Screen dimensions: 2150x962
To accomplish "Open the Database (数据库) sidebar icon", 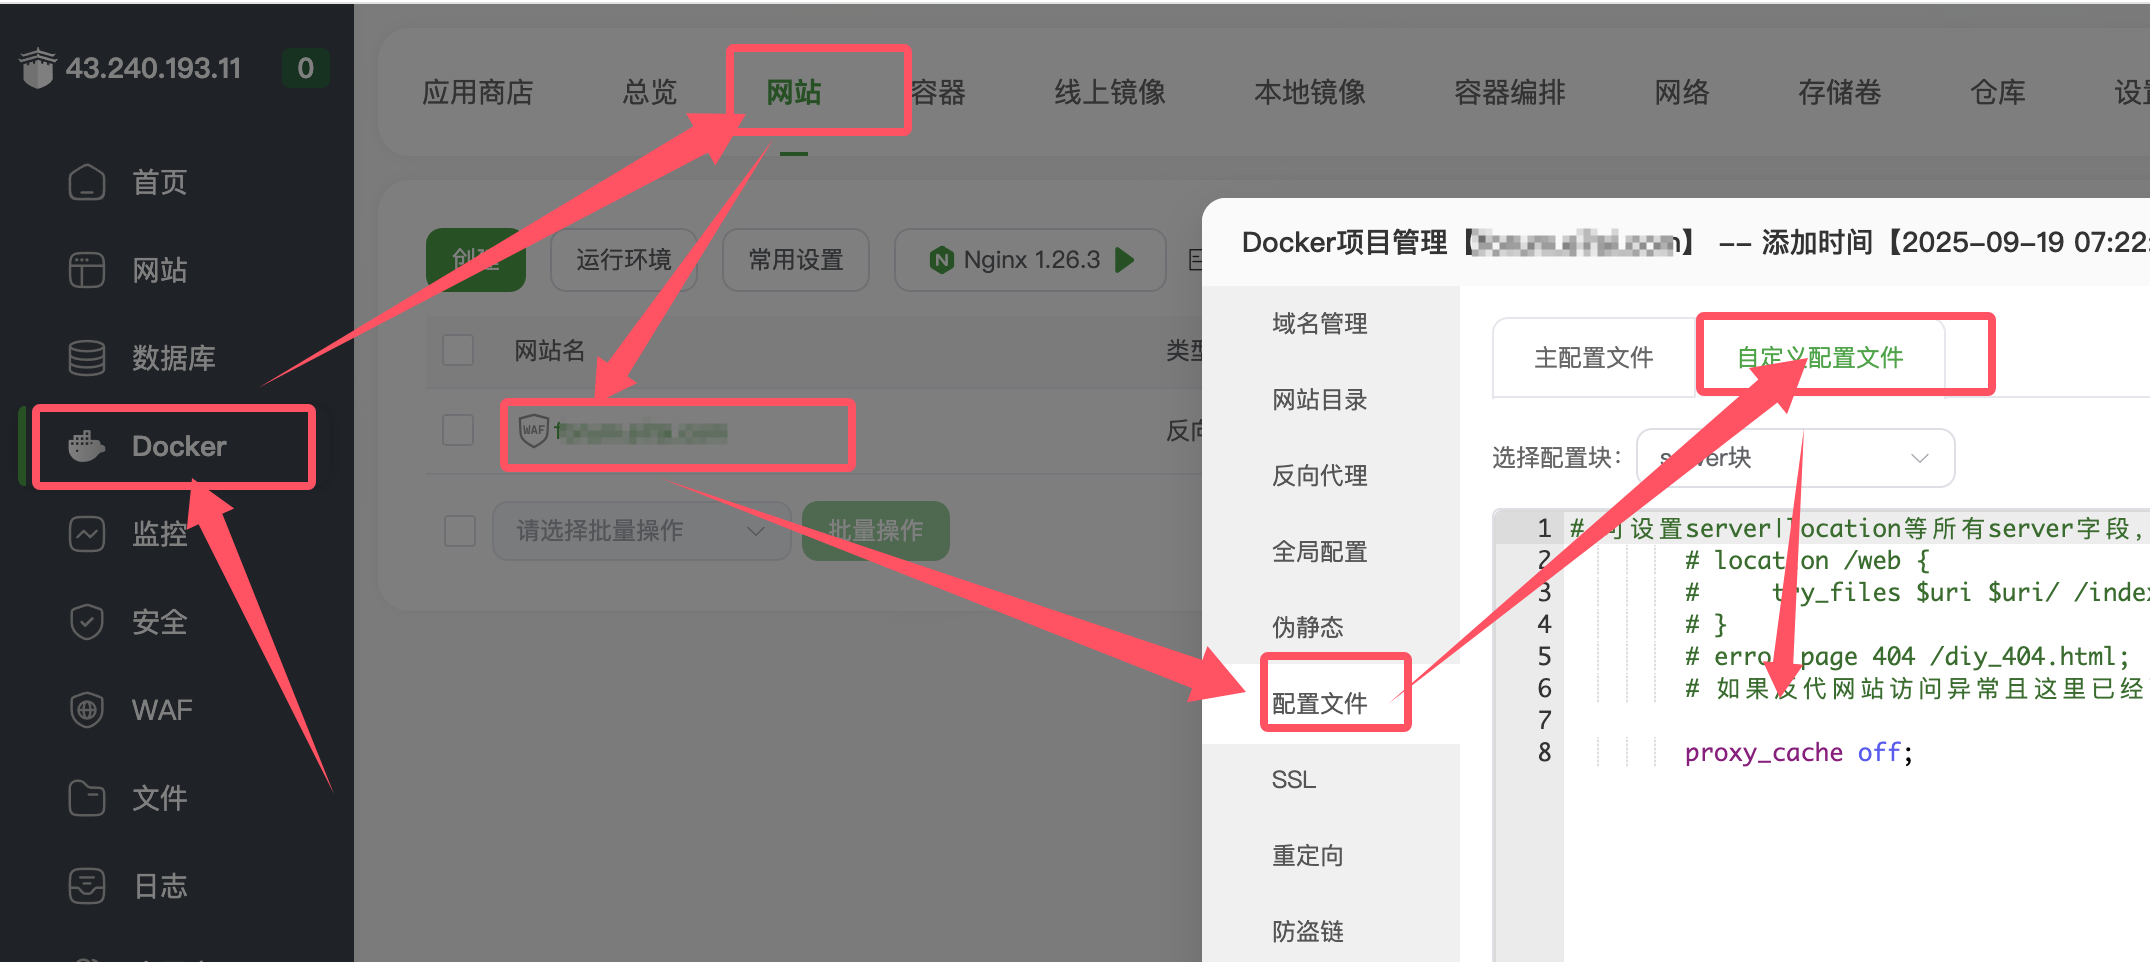I will click(x=87, y=358).
